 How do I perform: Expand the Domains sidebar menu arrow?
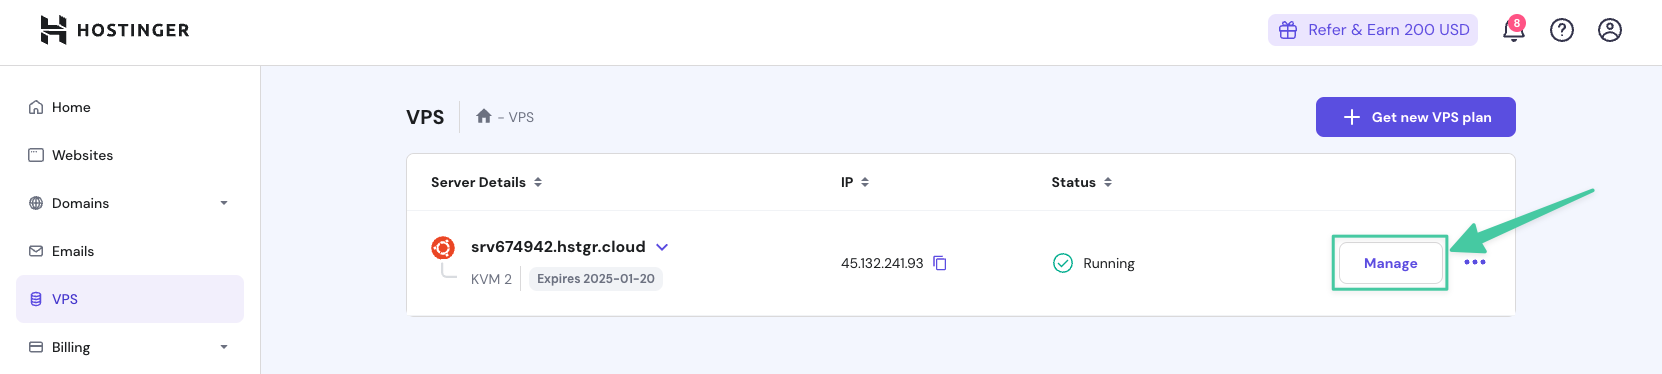click(x=224, y=203)
